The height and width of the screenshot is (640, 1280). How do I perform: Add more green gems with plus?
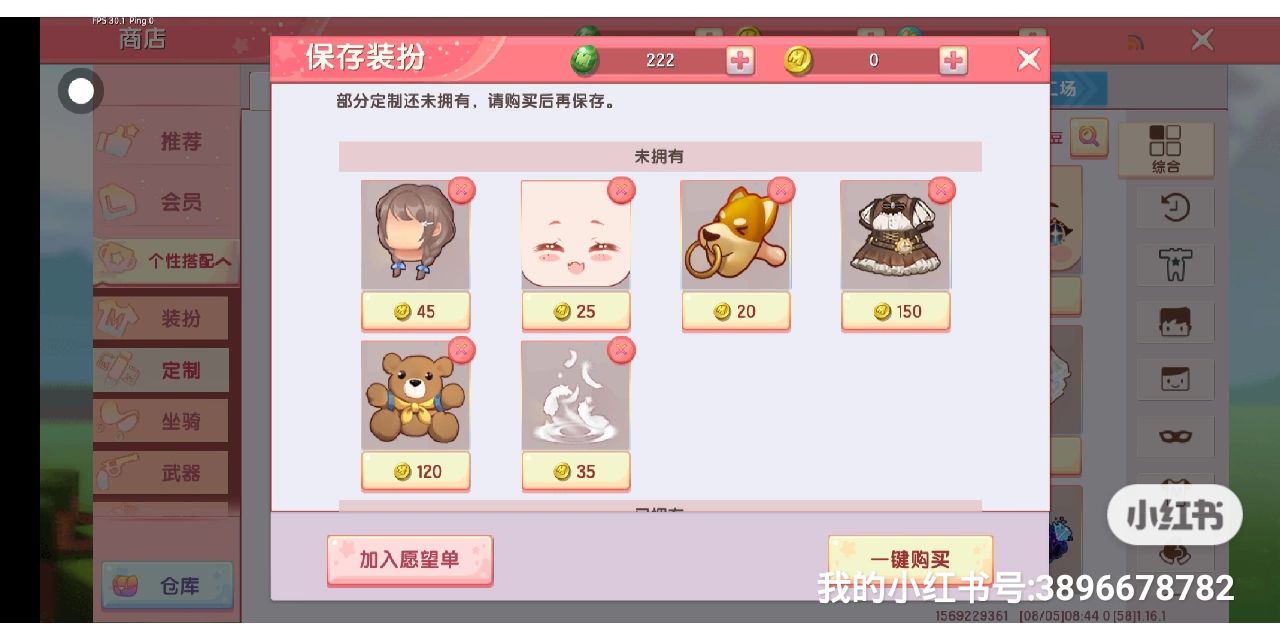click(740, 61)
